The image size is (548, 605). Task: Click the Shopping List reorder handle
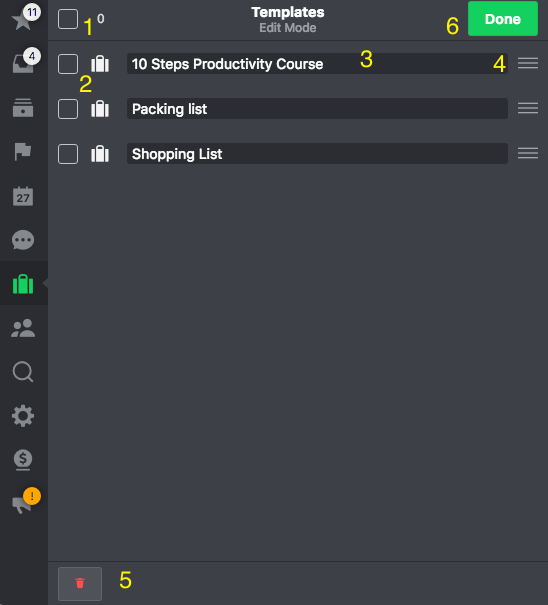(x=528, y=153)
